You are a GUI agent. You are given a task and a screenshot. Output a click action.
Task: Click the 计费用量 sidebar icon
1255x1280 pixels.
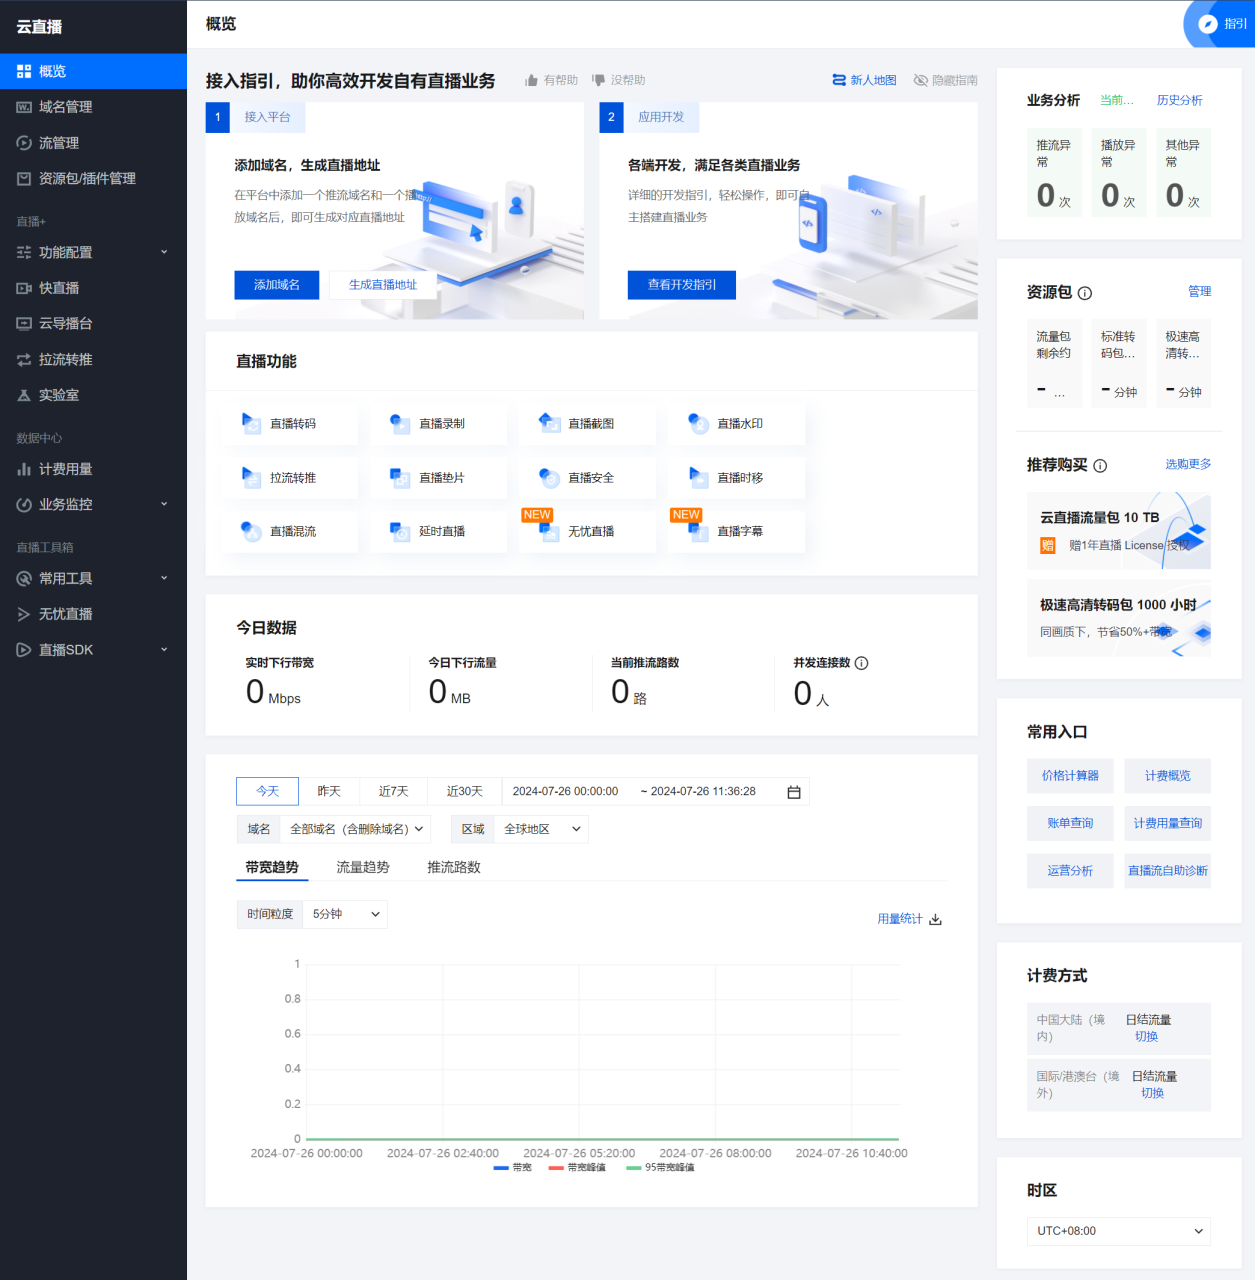(x=24, y=469)
